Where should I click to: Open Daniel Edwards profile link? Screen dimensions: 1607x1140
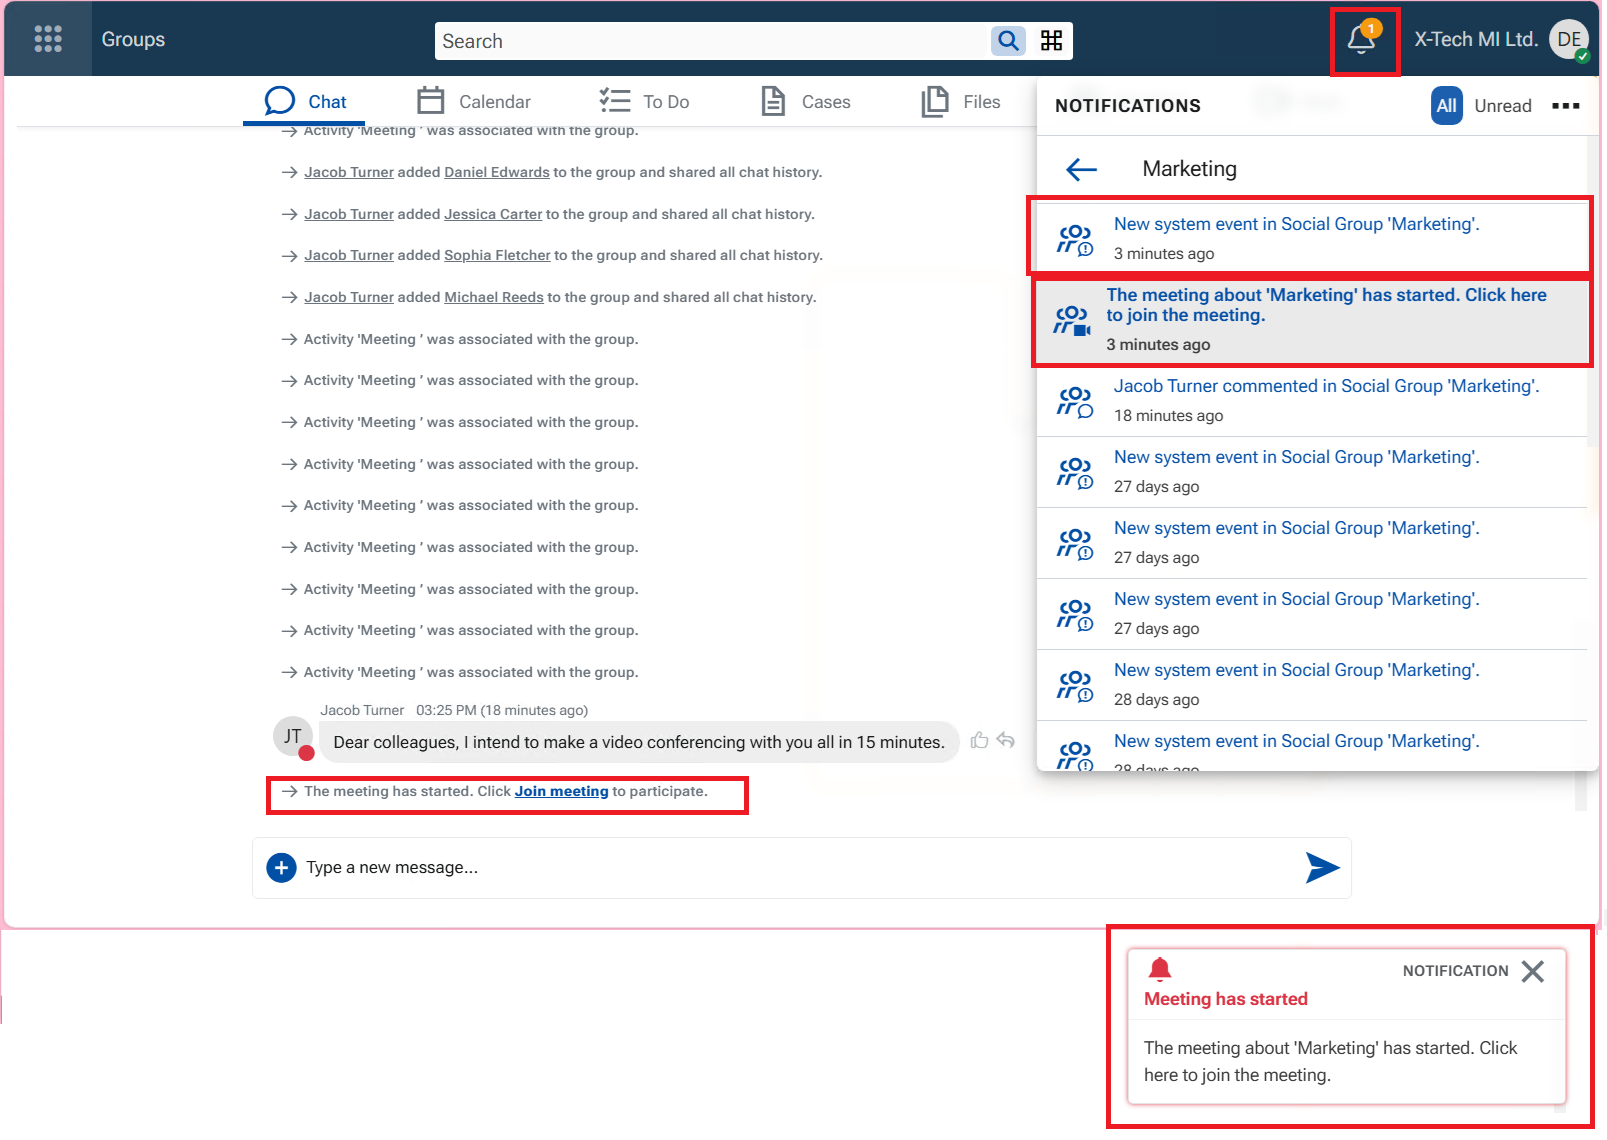click(496, 172)
